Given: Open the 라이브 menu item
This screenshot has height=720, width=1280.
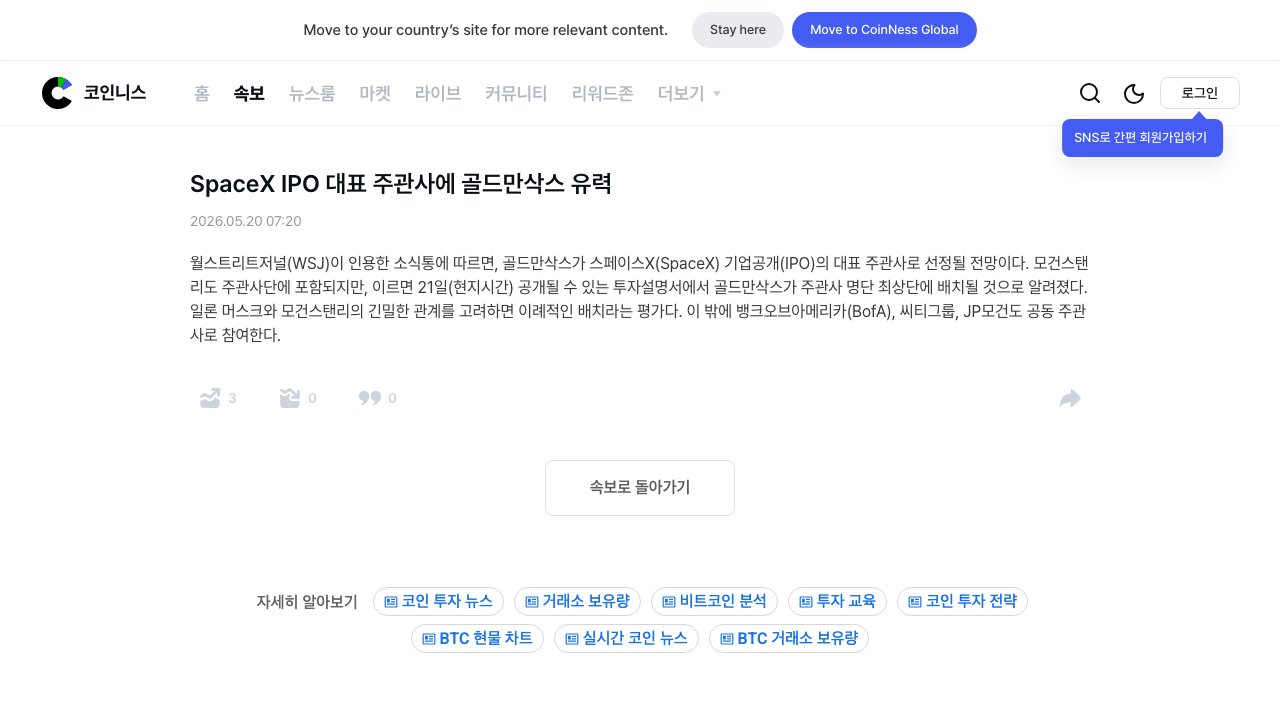Looking at the screenshot, I should [438, 93].
